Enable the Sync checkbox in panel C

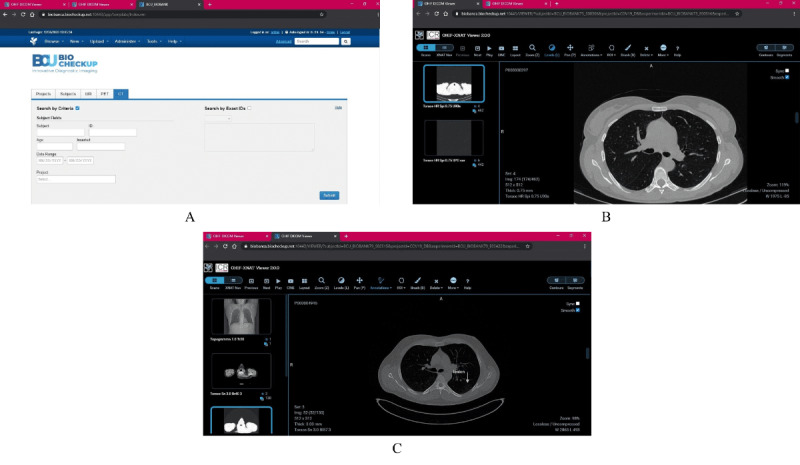coord(578,302)
